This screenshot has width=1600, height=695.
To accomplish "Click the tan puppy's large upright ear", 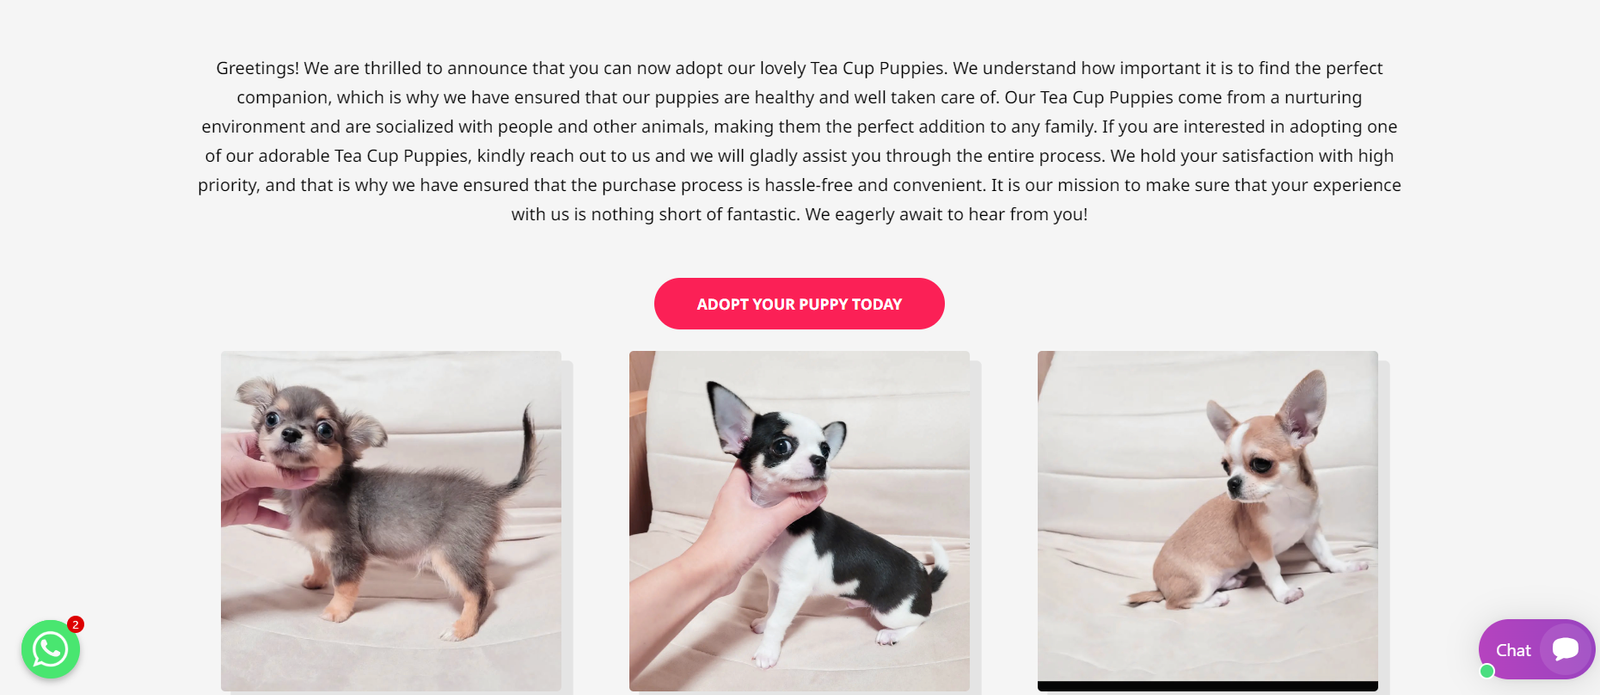I will (x=1305, y=405).
